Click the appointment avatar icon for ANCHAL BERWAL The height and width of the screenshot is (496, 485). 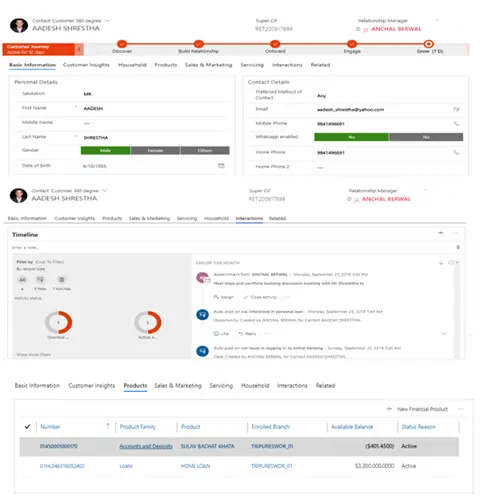(x=202, y=277)
